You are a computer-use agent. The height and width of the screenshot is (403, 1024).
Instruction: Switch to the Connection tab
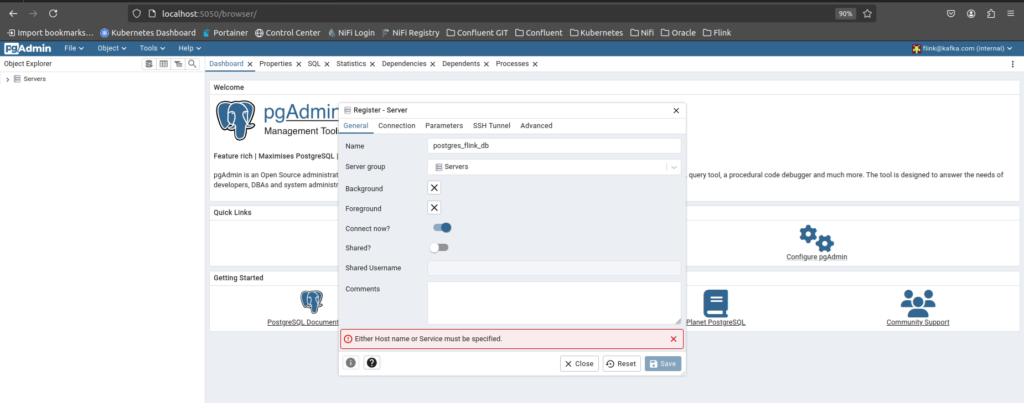coord(396,126)
